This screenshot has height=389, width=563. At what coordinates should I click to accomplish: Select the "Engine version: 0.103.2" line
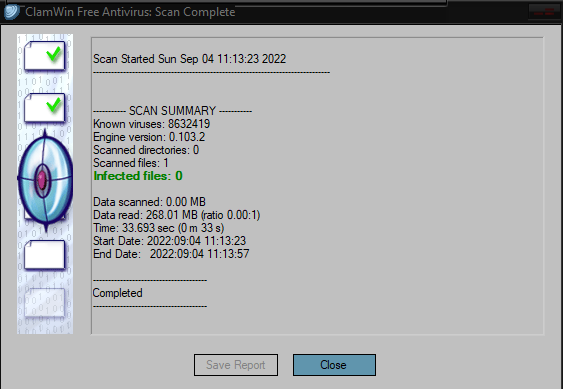pos(149,137)
